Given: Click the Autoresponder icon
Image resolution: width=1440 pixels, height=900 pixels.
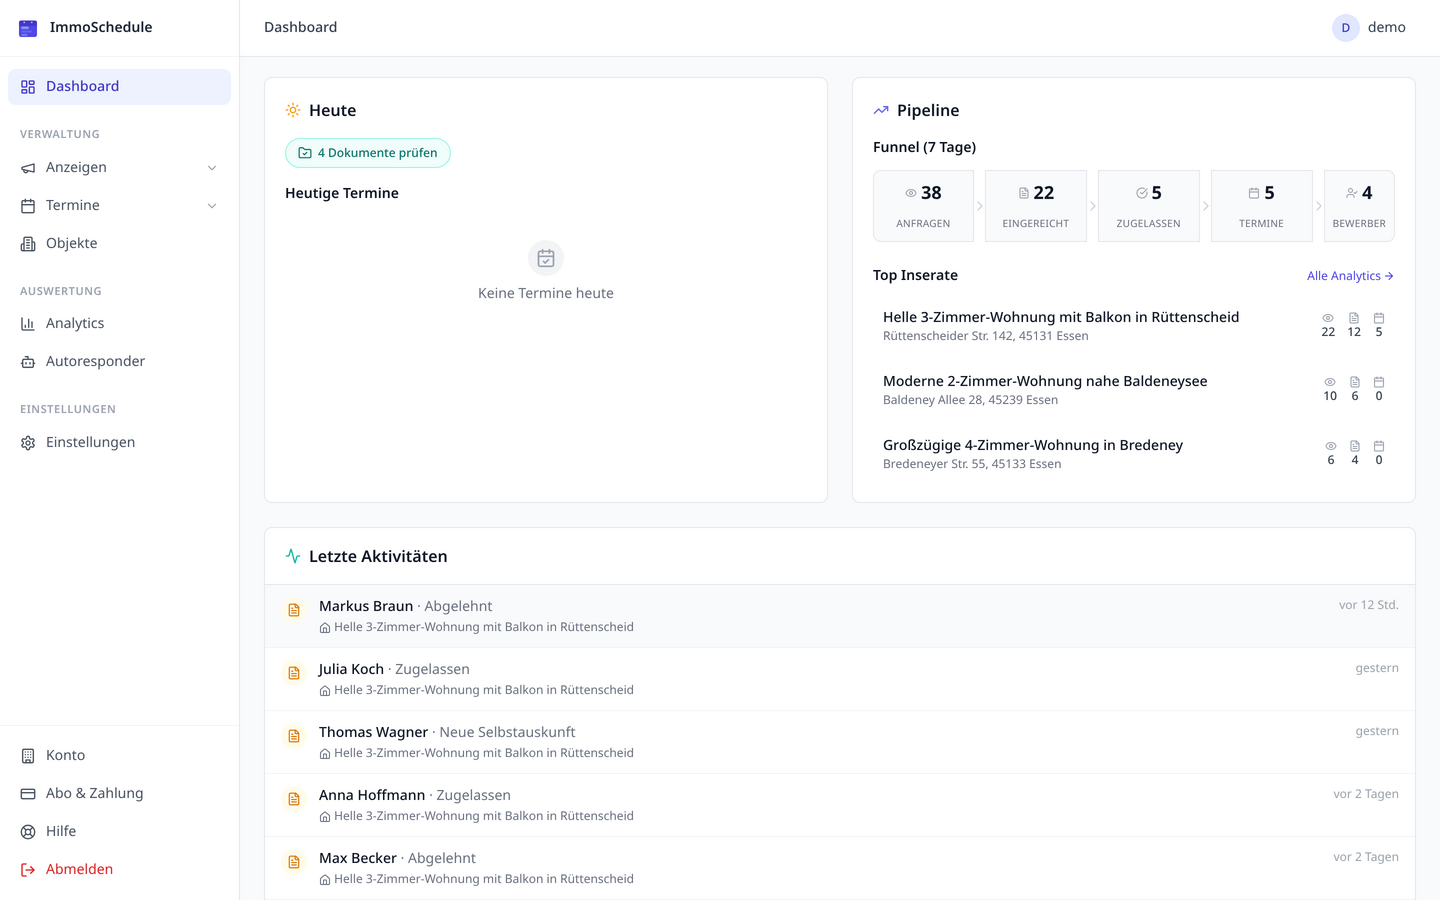Looking at the screenshot, I should tap(28, 361).
